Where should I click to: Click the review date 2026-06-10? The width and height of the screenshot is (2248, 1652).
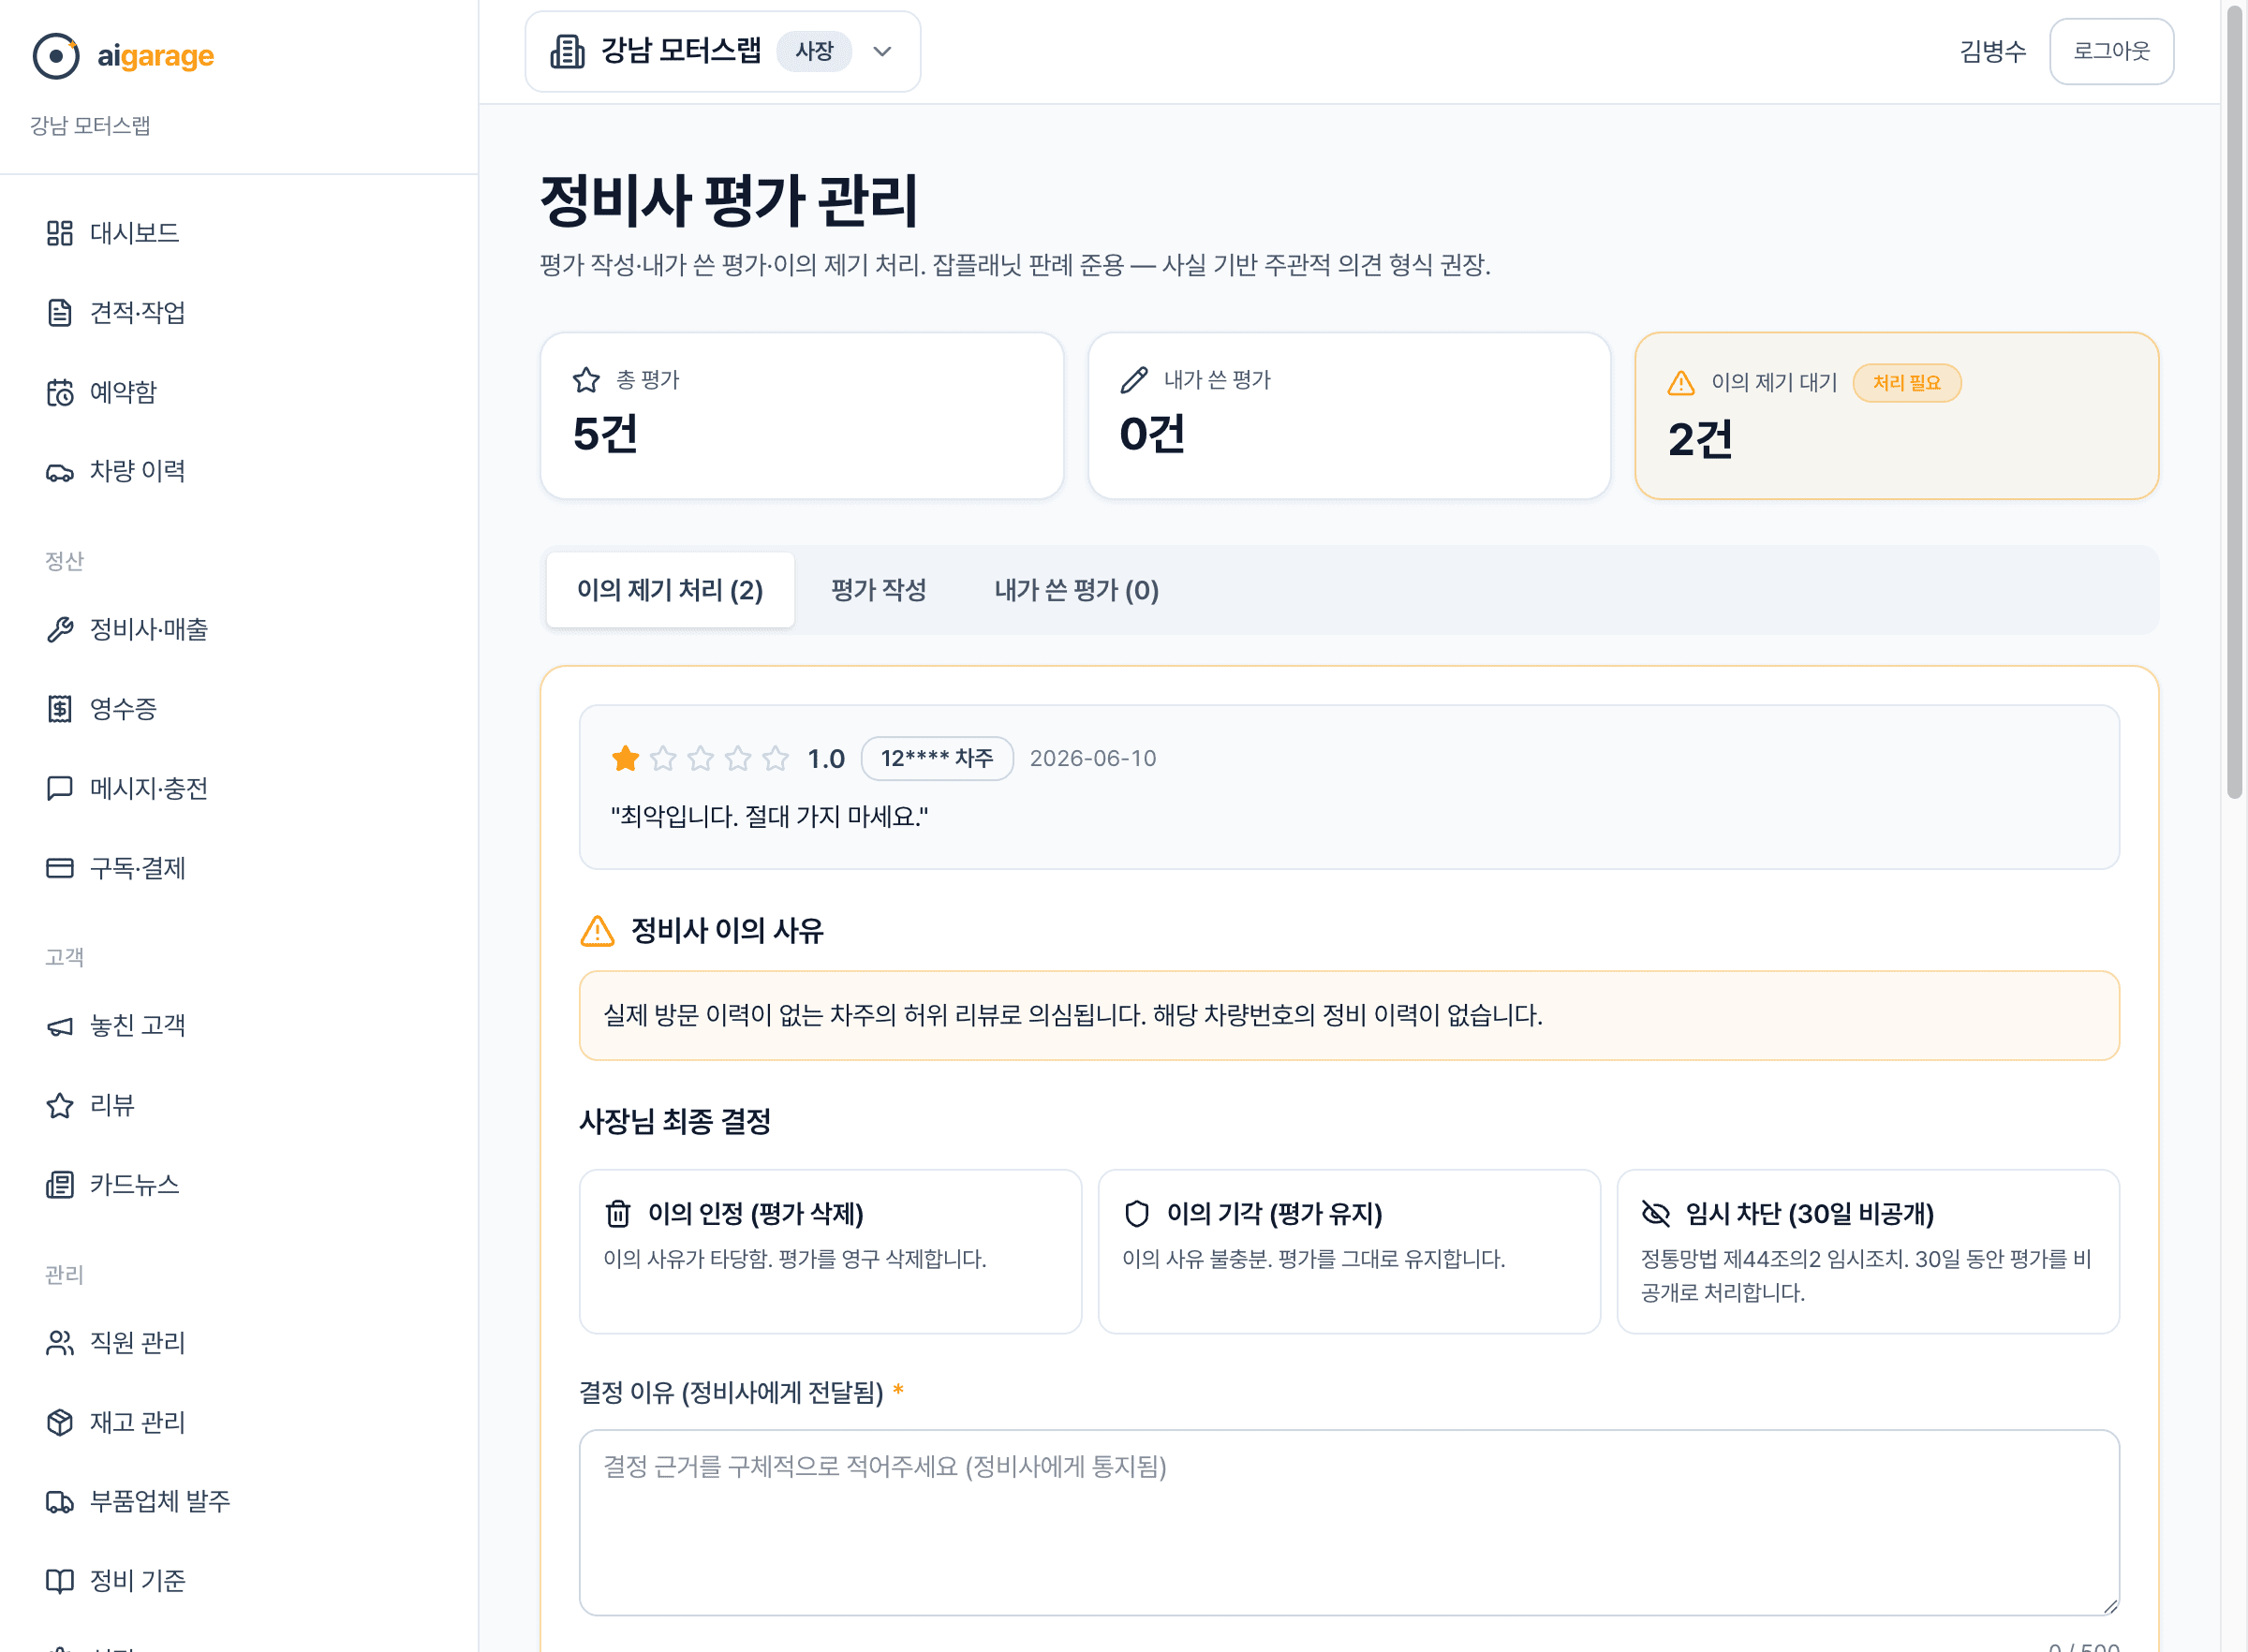coord(1093,759)
